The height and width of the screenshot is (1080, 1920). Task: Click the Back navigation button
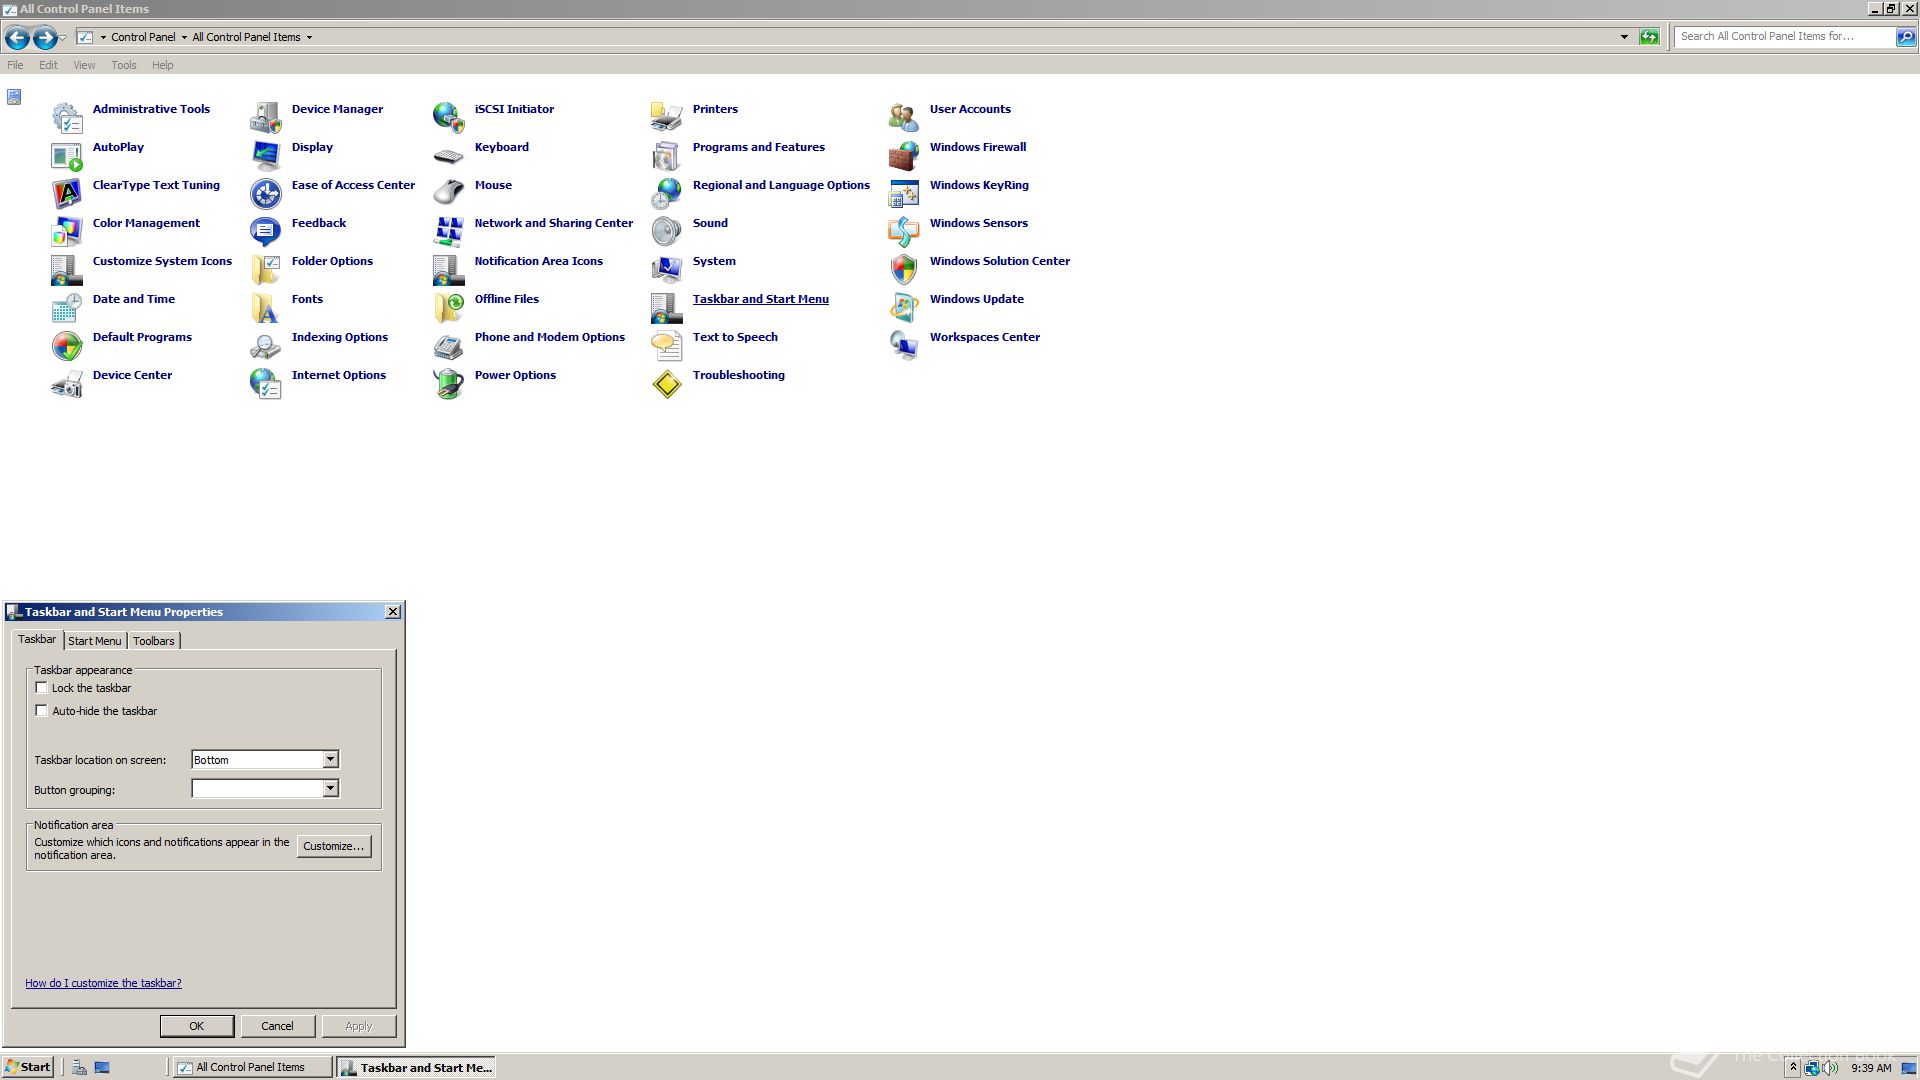coord(17,38)
